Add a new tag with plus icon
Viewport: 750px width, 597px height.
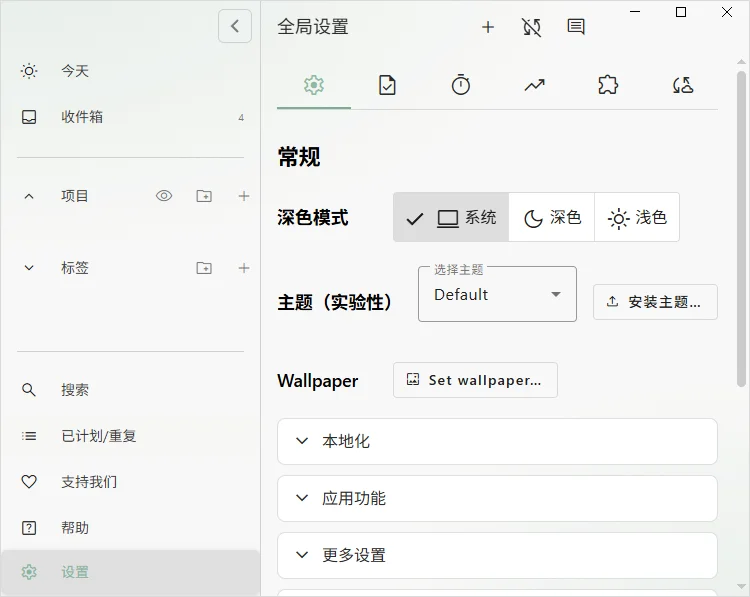pyautogui.click(x=244, y=268)
